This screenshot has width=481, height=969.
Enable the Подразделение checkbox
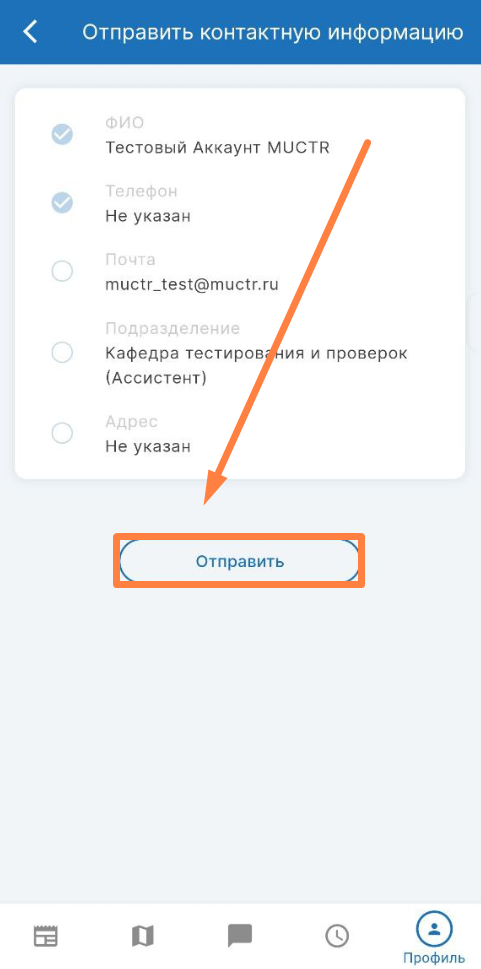(62, 352)
